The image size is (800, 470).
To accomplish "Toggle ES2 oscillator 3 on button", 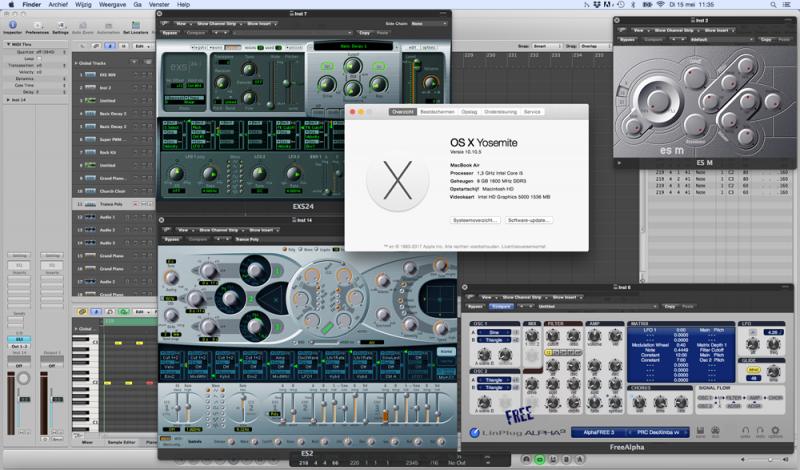I will click(x=279, y=327).
